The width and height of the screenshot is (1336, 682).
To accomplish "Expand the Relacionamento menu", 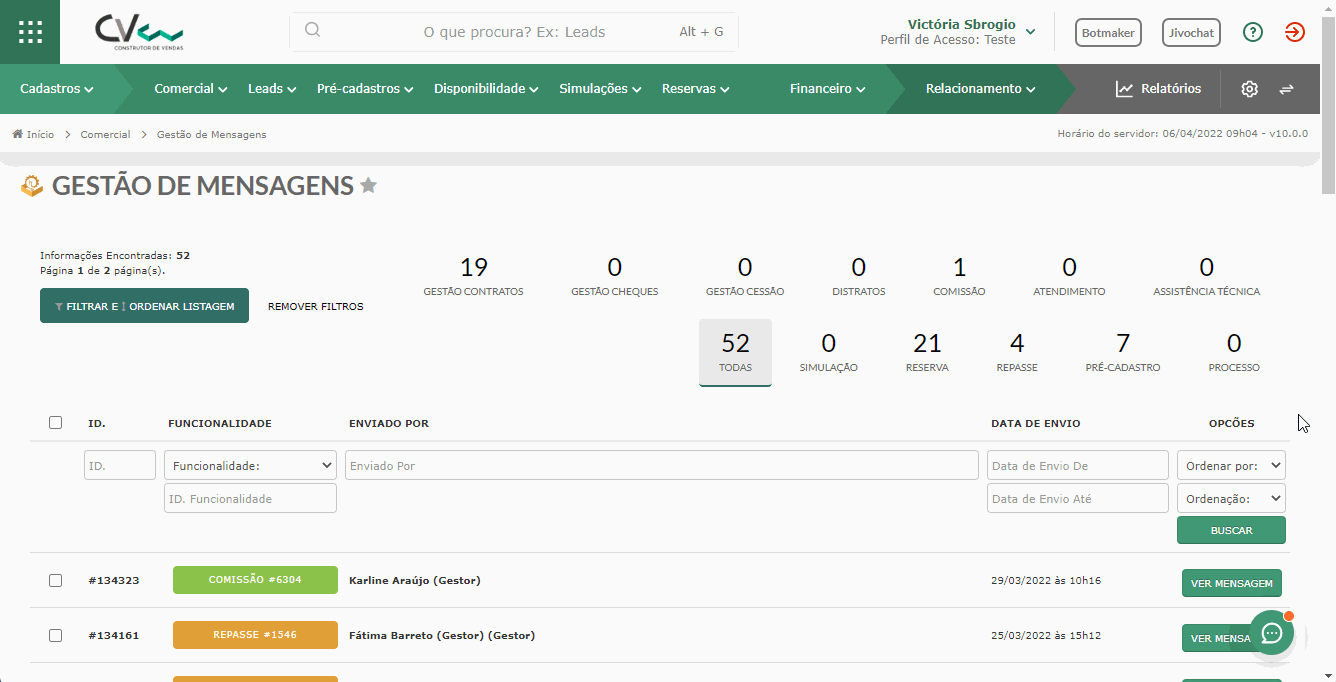I will (x=980, y=89).
